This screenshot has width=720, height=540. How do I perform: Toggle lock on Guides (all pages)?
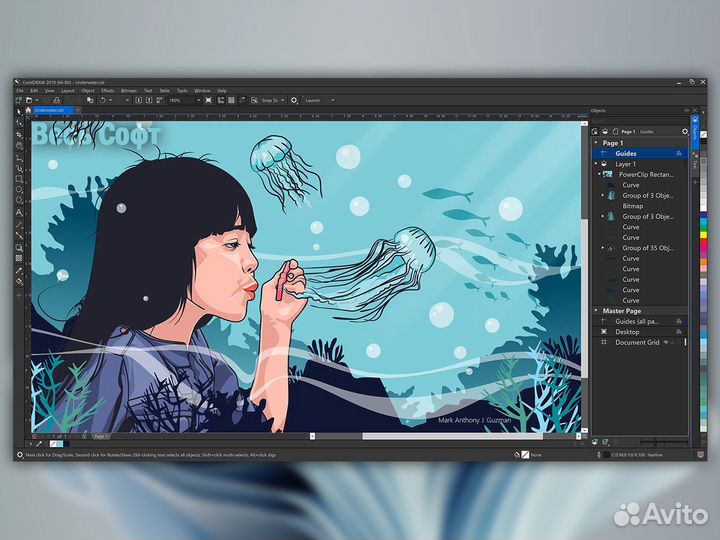coord(679,321)
